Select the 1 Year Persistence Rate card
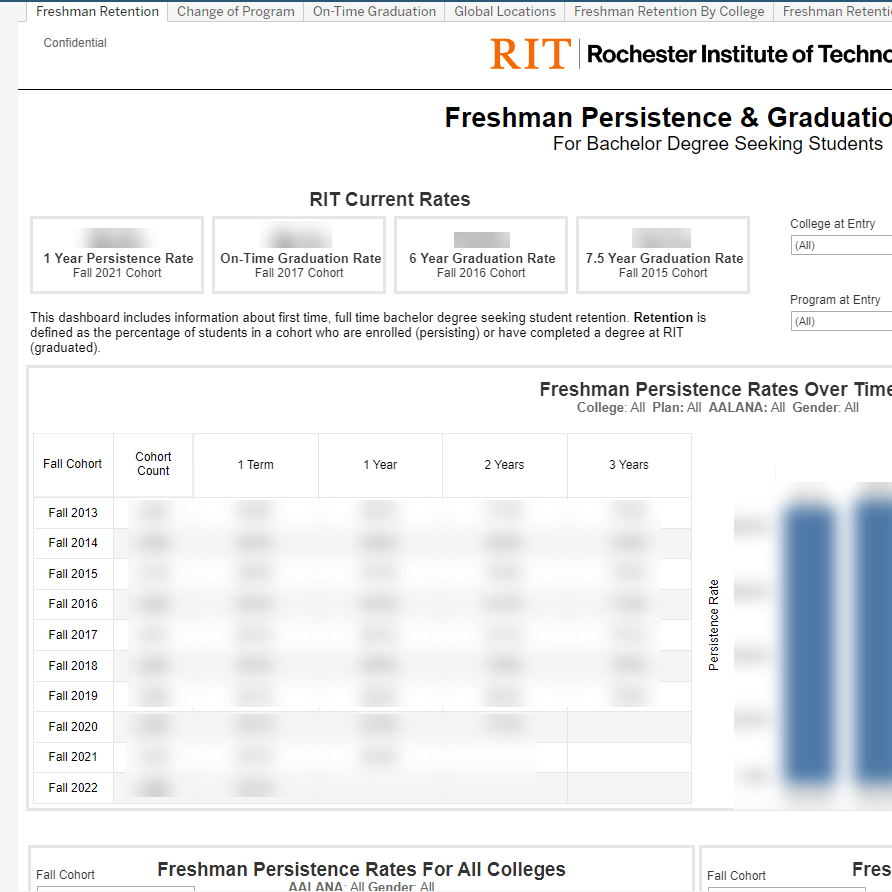892x892 pixels. [118, 256]
